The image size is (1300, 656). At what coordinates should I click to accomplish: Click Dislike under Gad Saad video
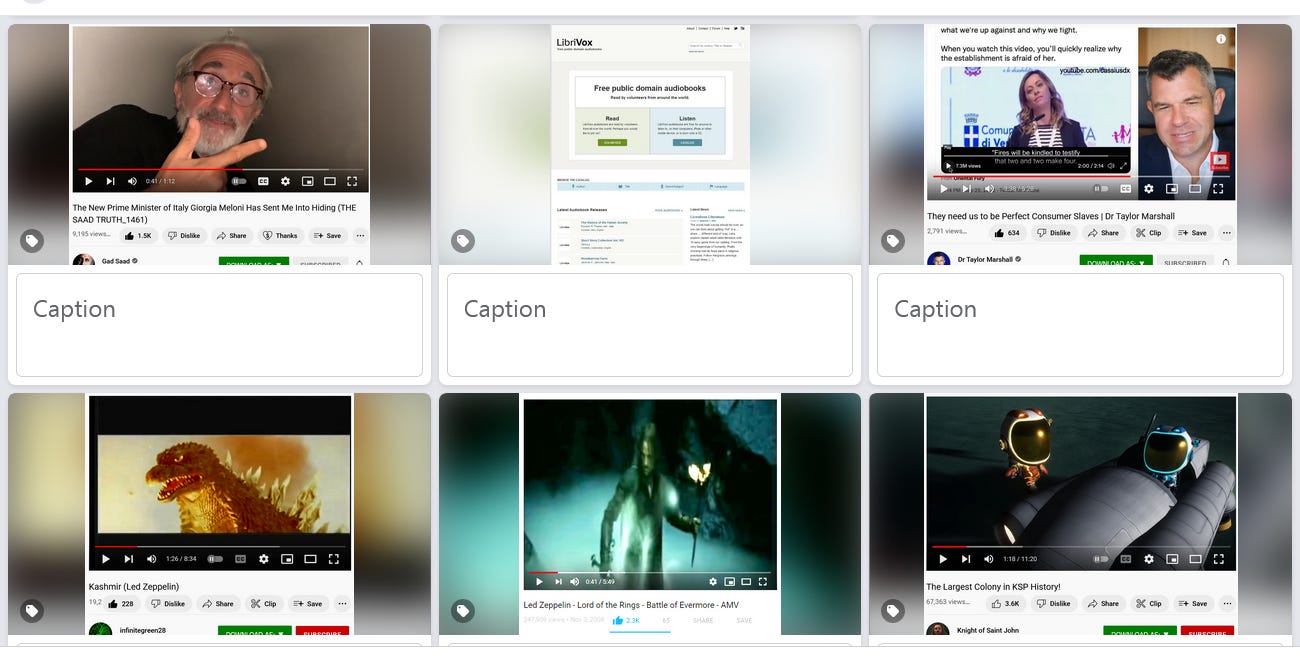click(x=184, y=236)
